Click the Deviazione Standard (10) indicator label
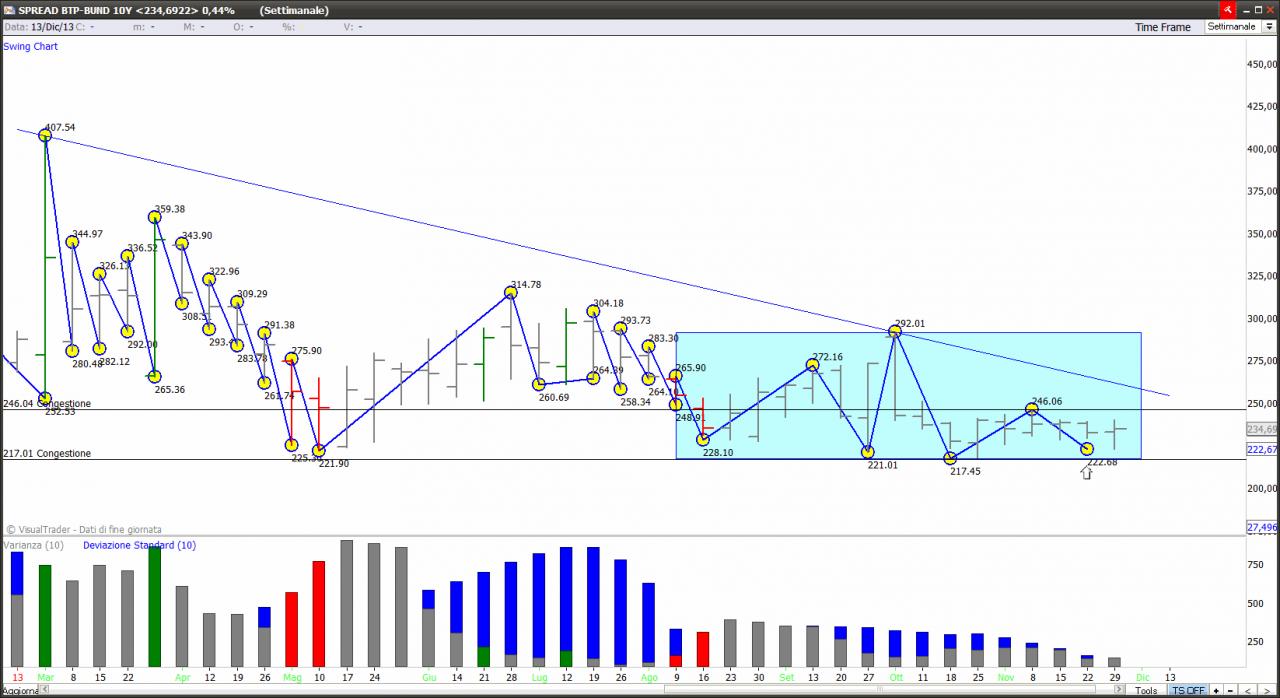This screenshot has width=1280, height=698. tap(140, 545)
